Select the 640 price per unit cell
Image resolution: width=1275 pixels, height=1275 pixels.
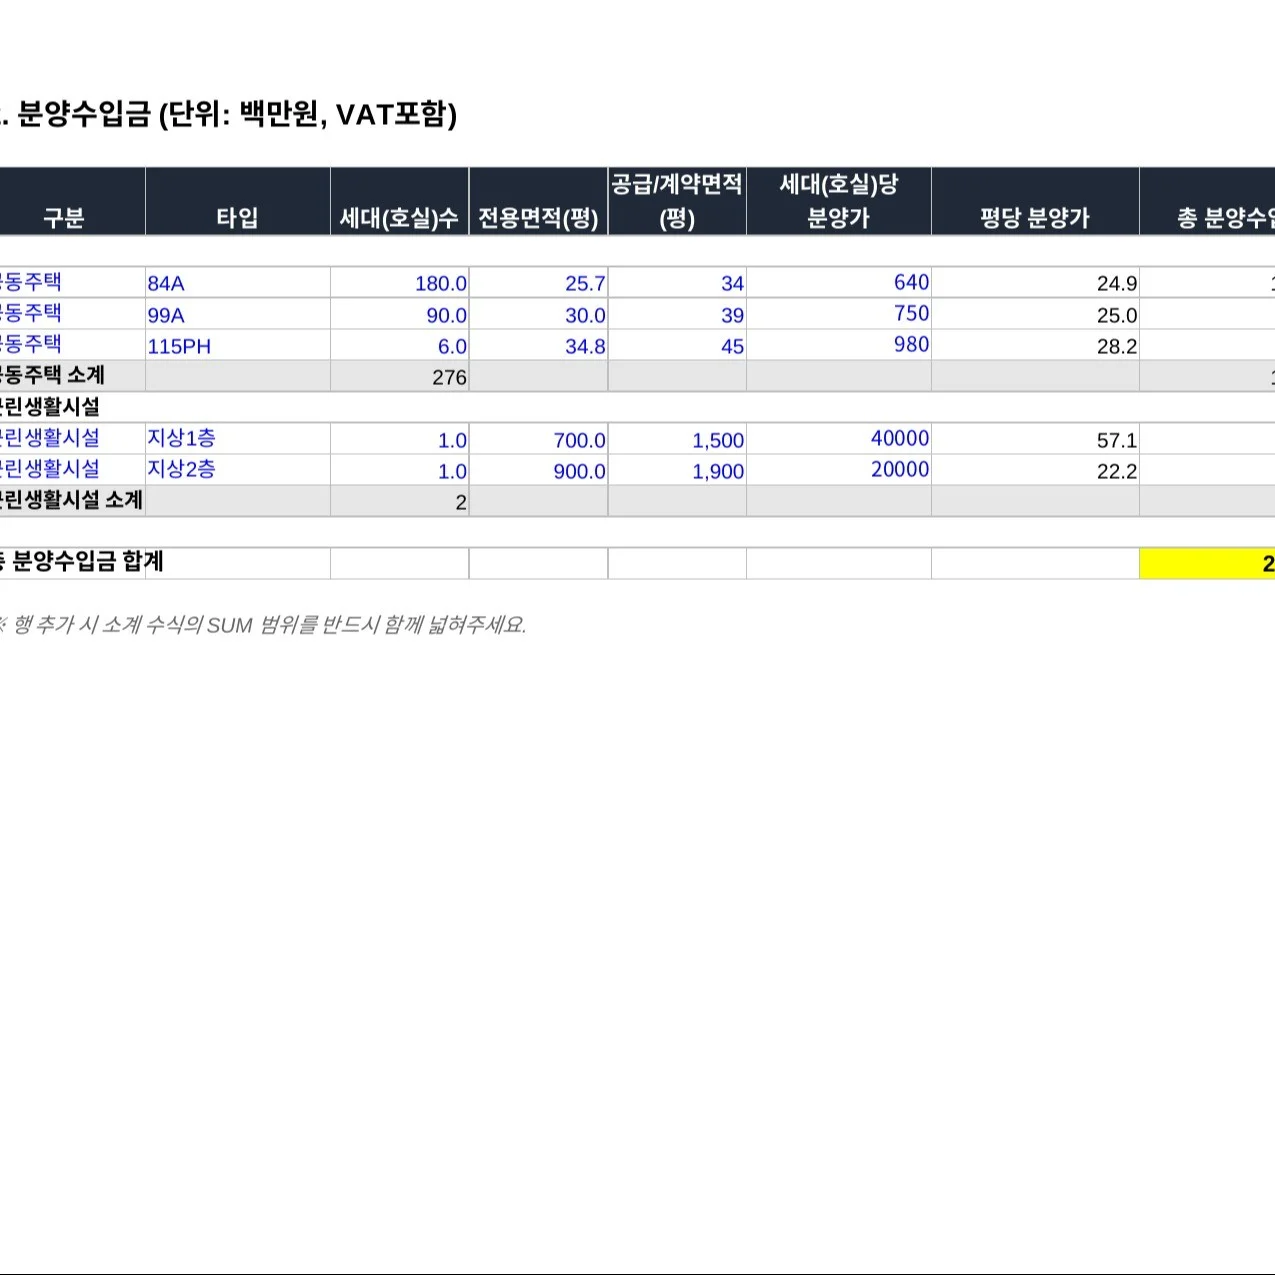click(839, 283)
